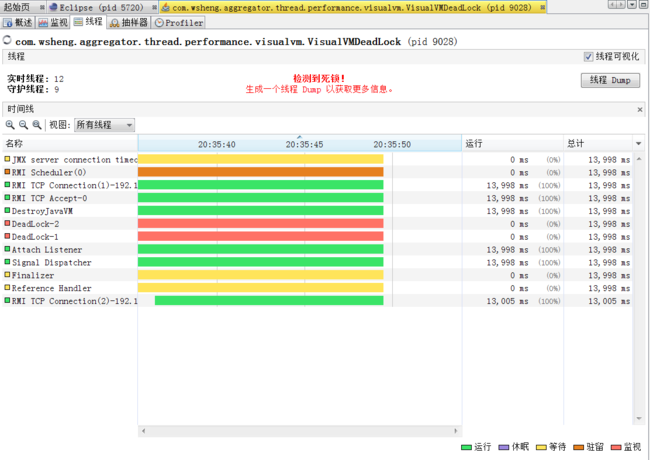
Task: Click the orange RMI Scheduler(0) timeline bar
Action: [261, 172]
